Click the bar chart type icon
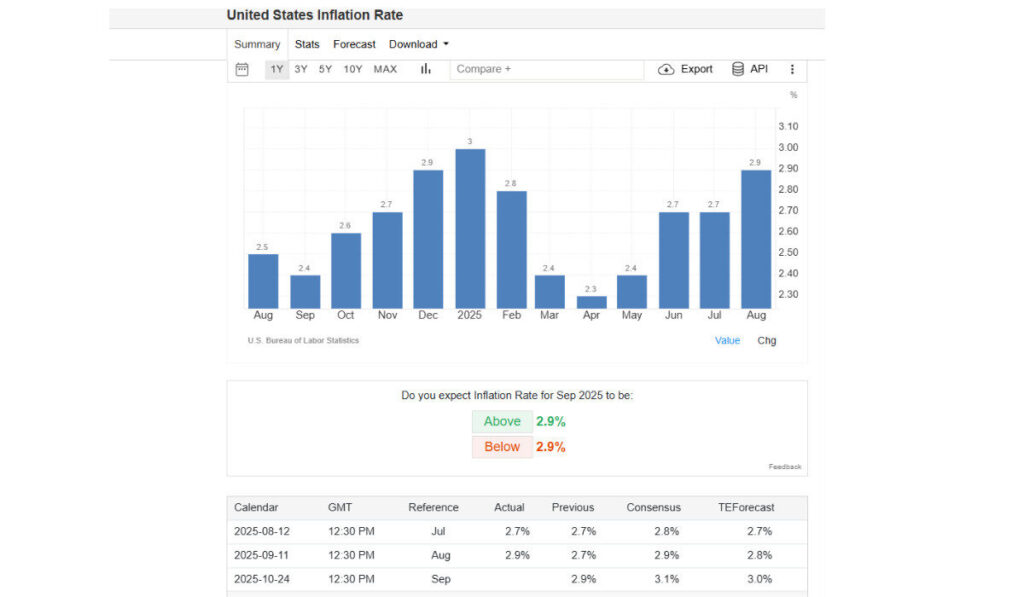The width and height of the screenshot is (1024, 597). 425,69
